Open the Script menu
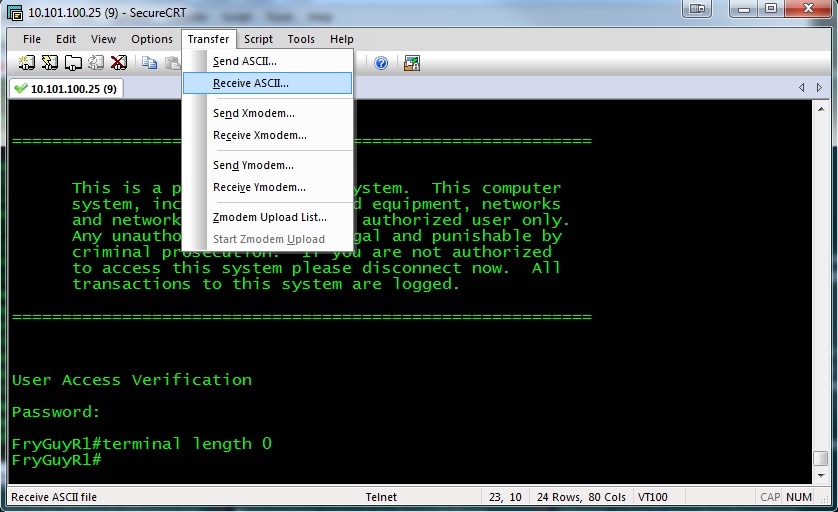The height and width of the screenshot is (512, 838). pyautogui.click(x=258, y=39)
